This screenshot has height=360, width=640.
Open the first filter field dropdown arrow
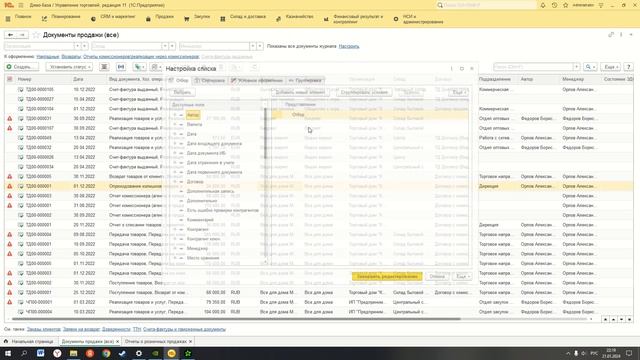tap(77, 46)
